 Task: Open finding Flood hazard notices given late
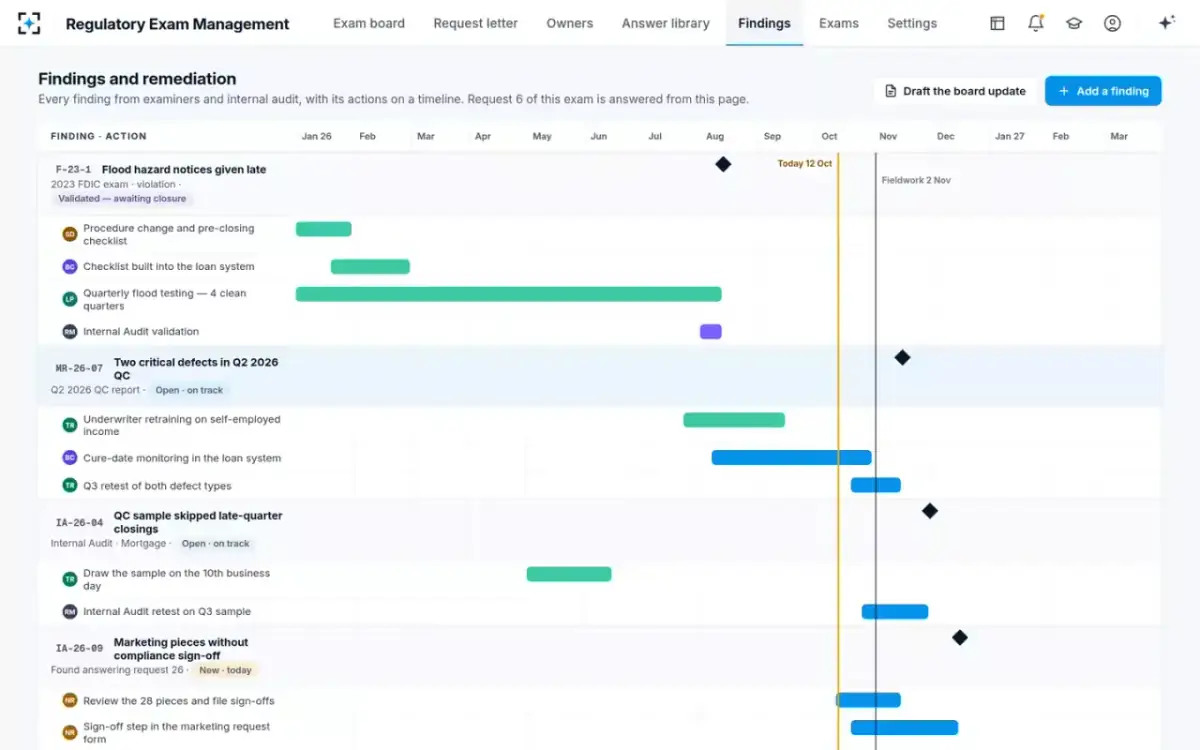click(184, 170)
